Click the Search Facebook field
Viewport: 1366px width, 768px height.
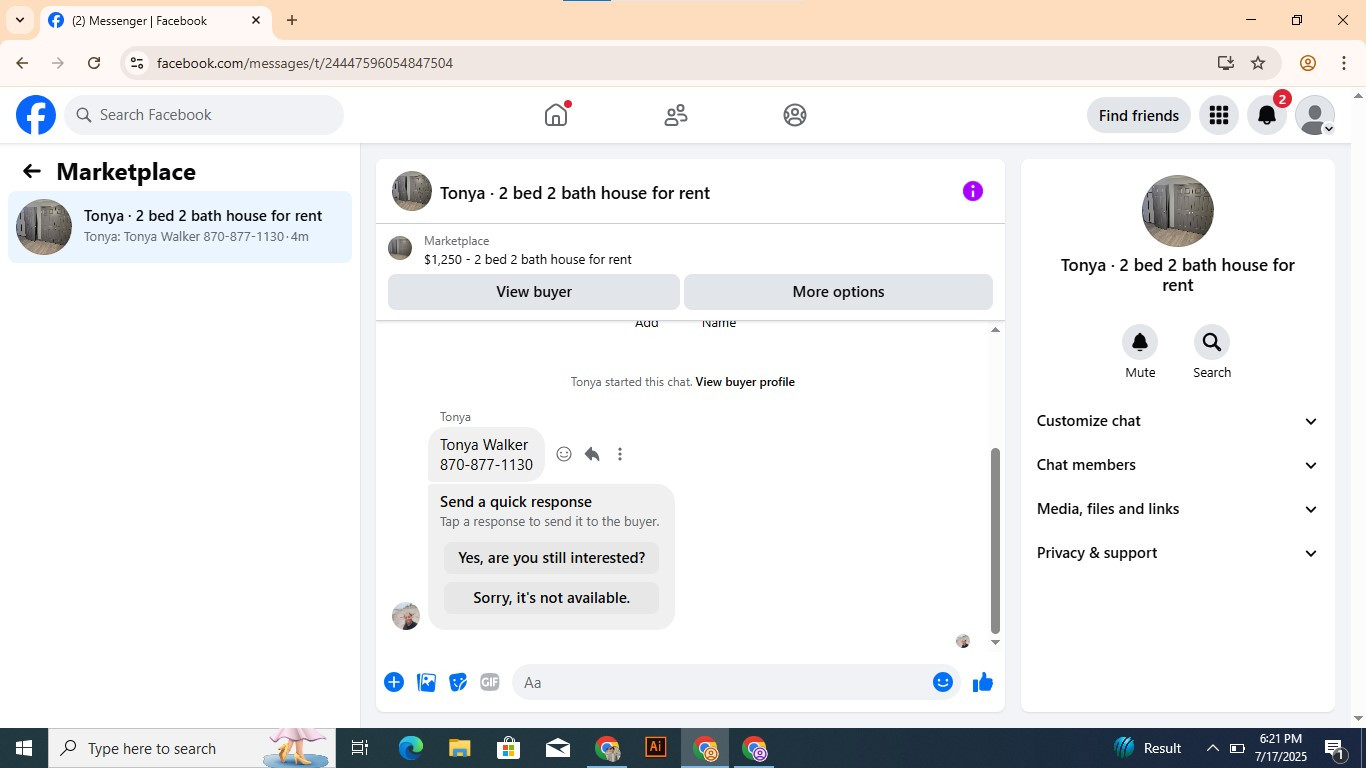(x=204, y=115)
